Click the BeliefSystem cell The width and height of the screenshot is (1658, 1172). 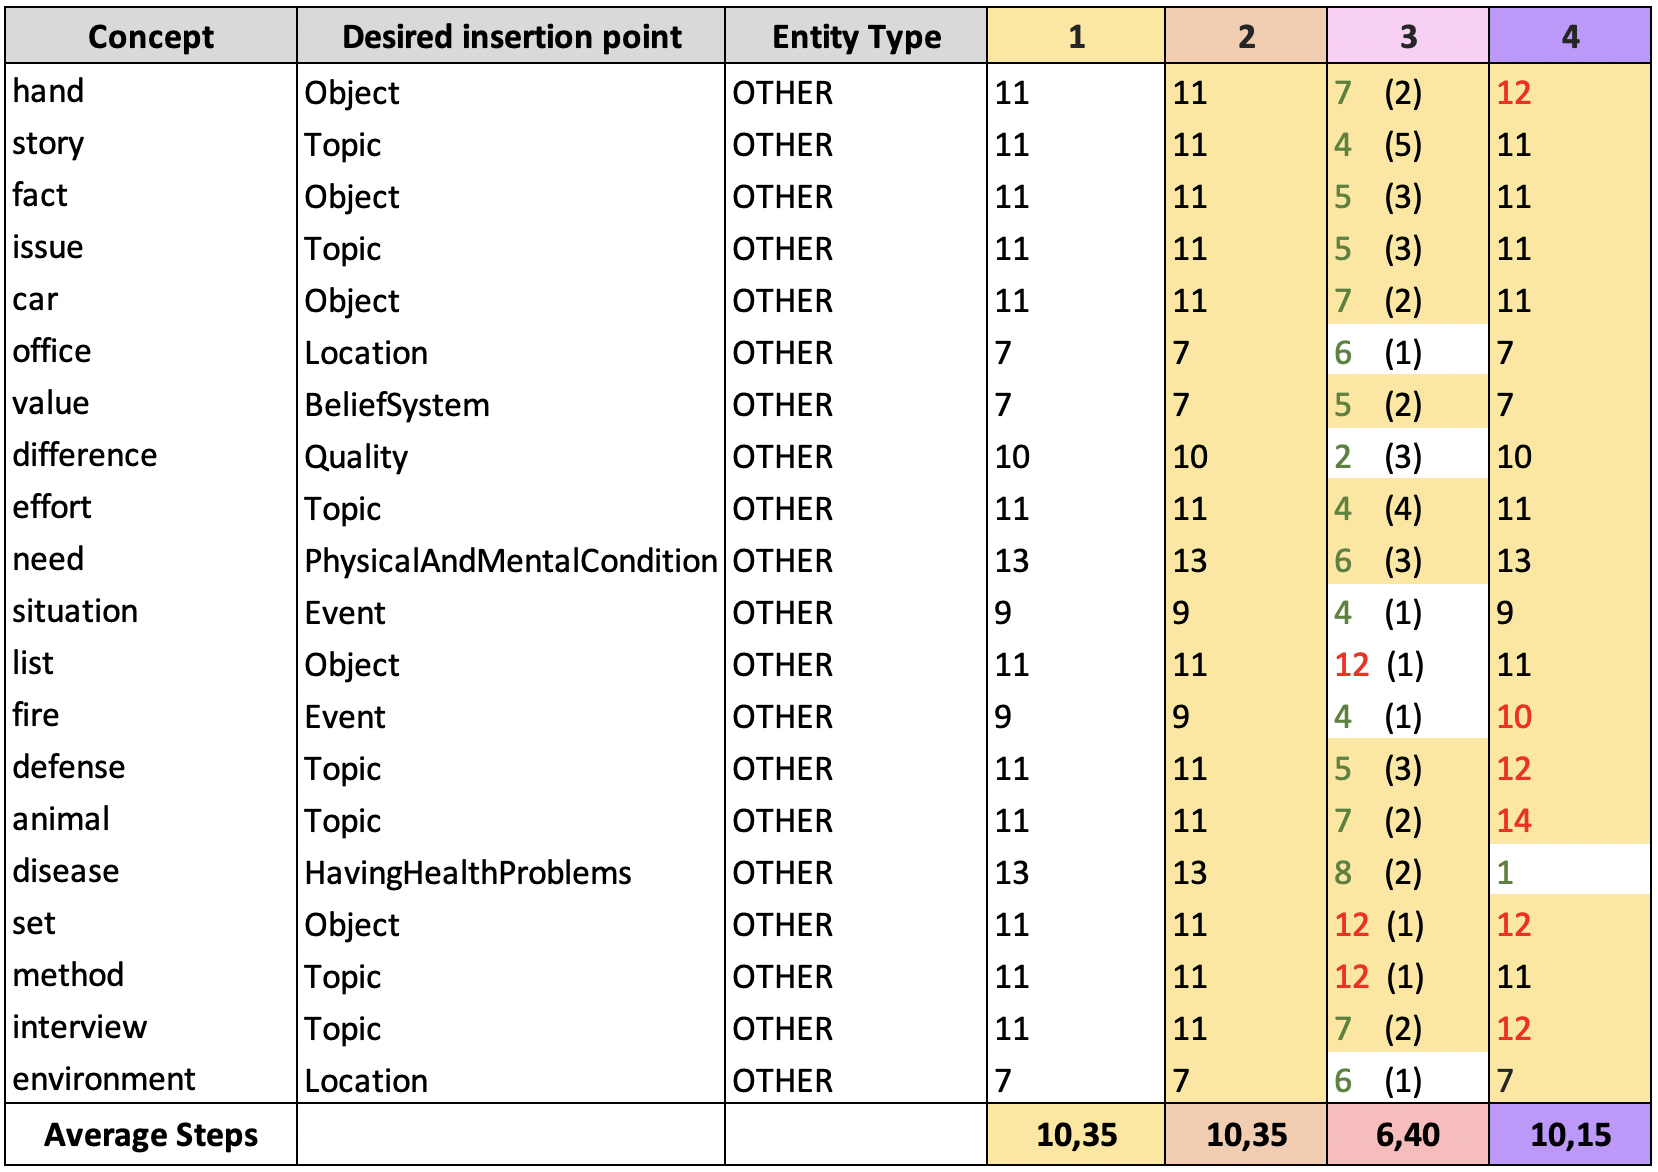[x=397, y=405]
